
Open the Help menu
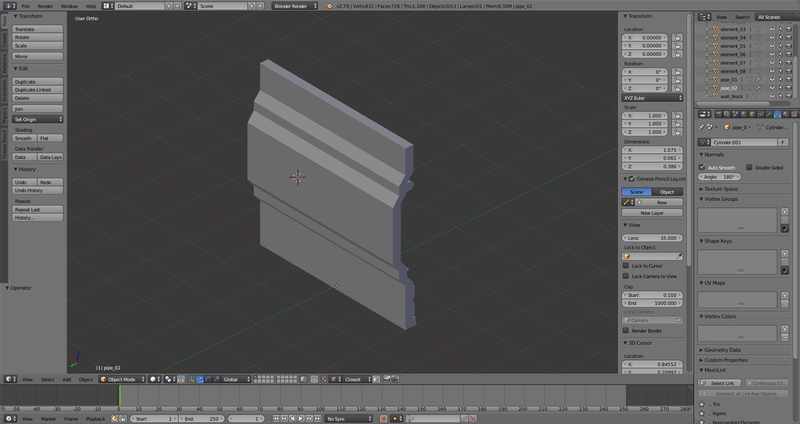point(91,6)
